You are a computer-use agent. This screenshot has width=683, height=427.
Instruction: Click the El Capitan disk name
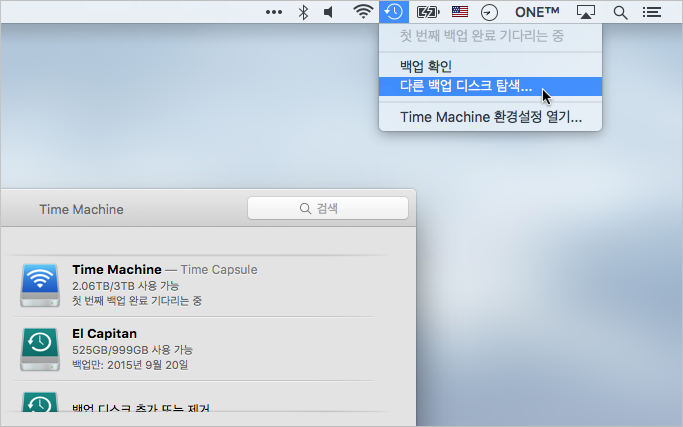[x=105, y=334]
